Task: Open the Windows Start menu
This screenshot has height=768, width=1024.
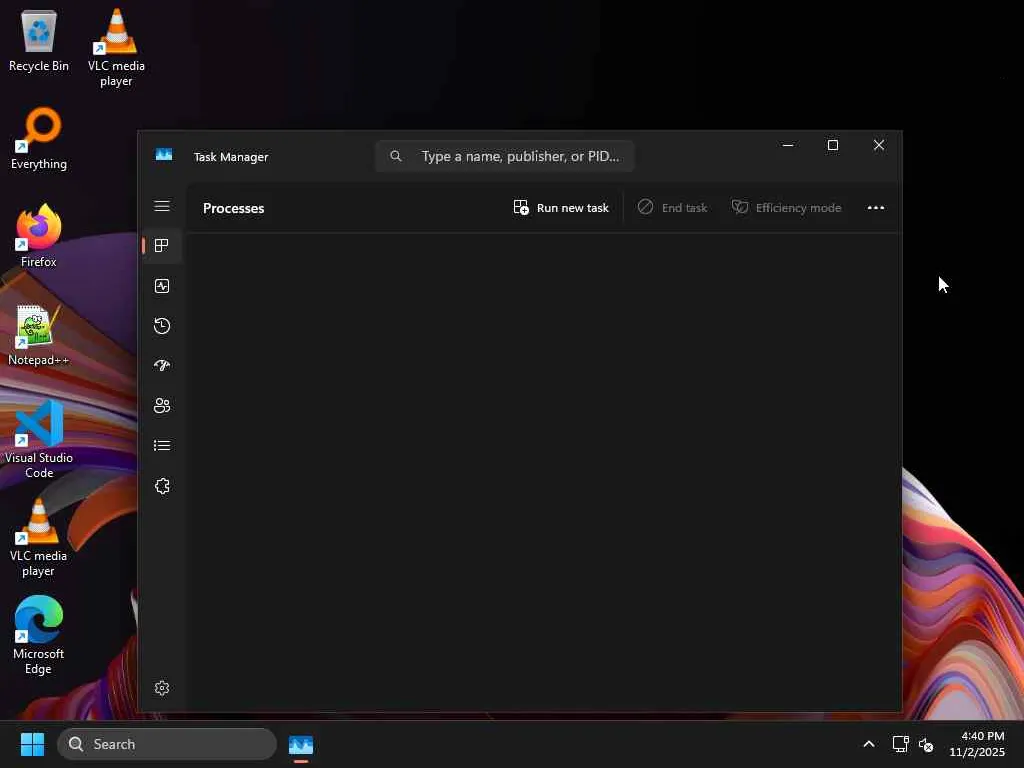Action: [x=32, y=744]
